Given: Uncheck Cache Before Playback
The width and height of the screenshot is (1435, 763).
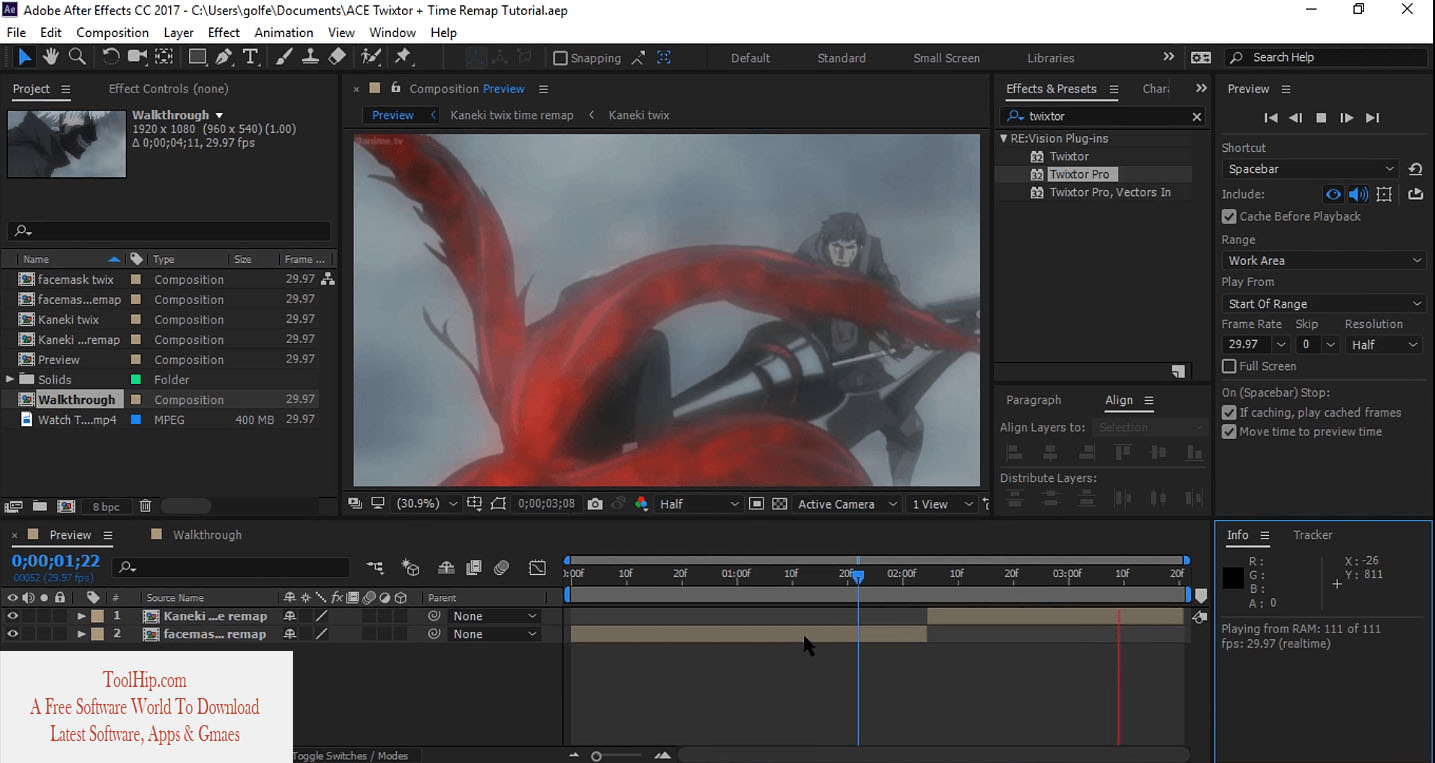Looking at the screenshot, I should [1229, 216].
